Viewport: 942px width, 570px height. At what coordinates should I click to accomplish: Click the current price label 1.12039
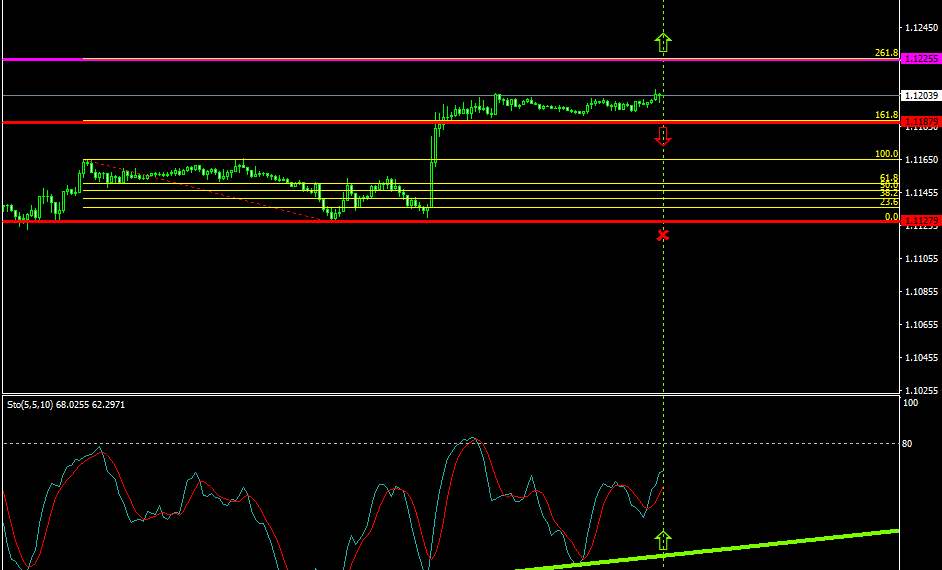click(920, 96)
